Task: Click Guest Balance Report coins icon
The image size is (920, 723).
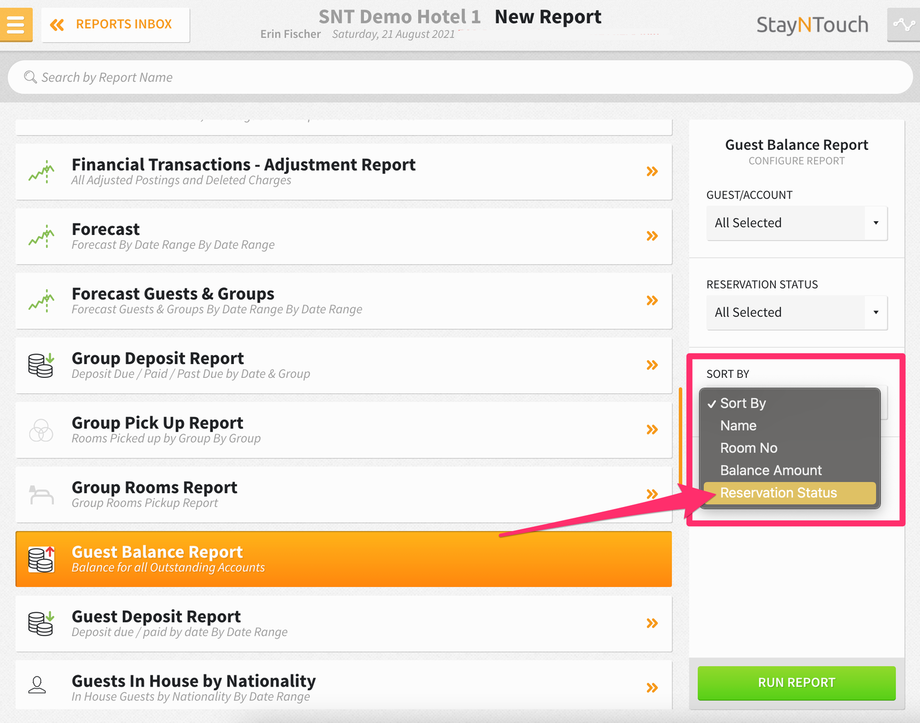Action: coord(41,559)
